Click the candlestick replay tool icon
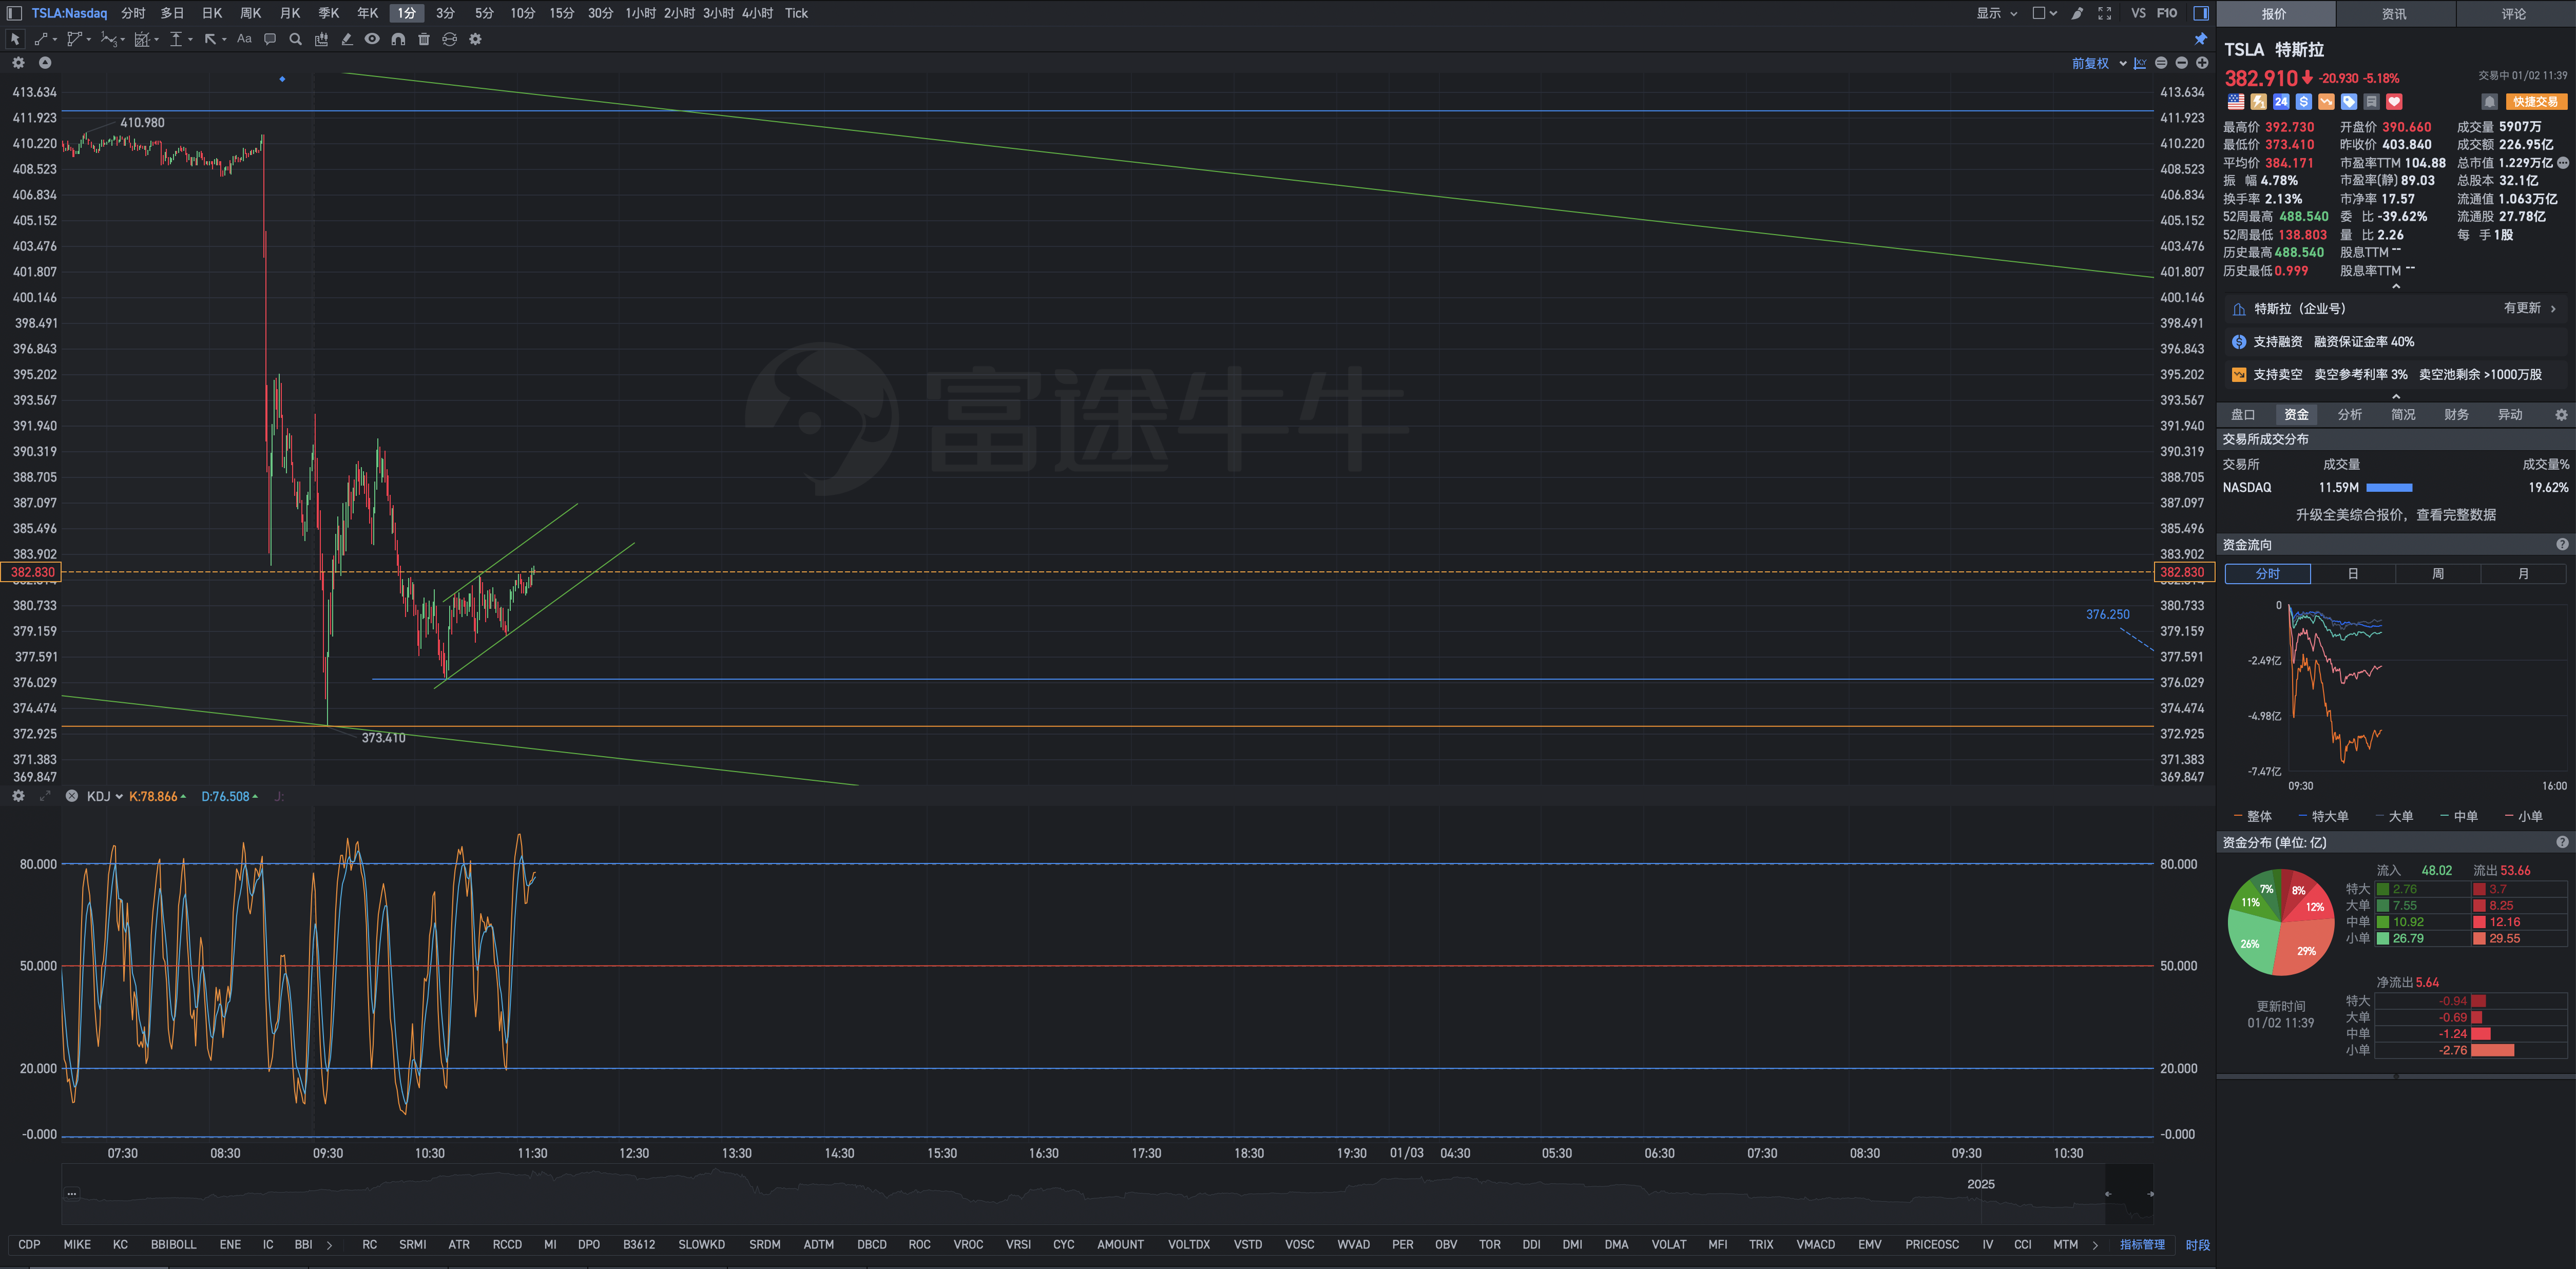This screenshot has width=2576, height=1269. [x=321, y=39]
